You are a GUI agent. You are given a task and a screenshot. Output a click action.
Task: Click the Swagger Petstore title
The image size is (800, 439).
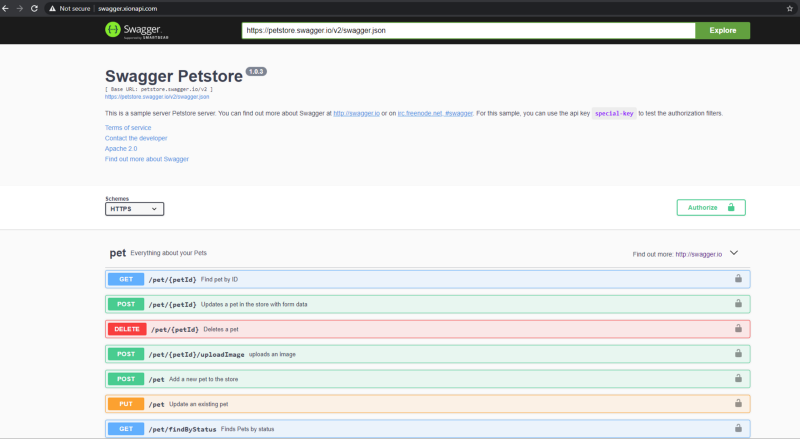(174, 76)
